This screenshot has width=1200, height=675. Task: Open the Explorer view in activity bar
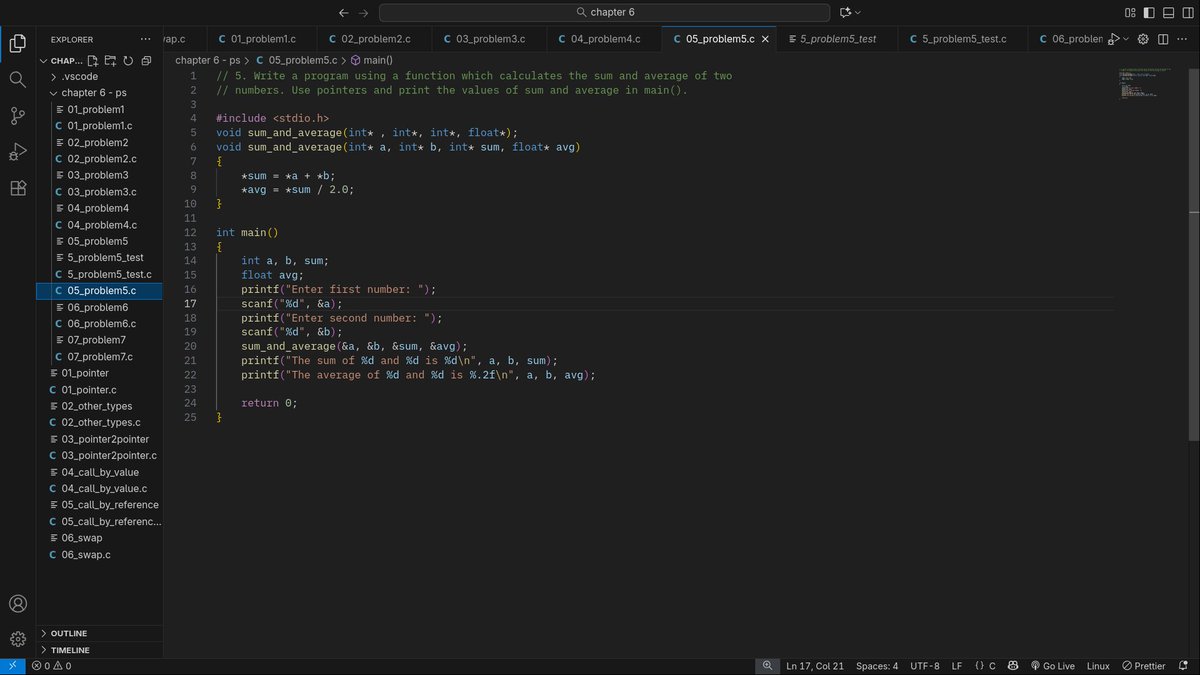coord(17,43)
